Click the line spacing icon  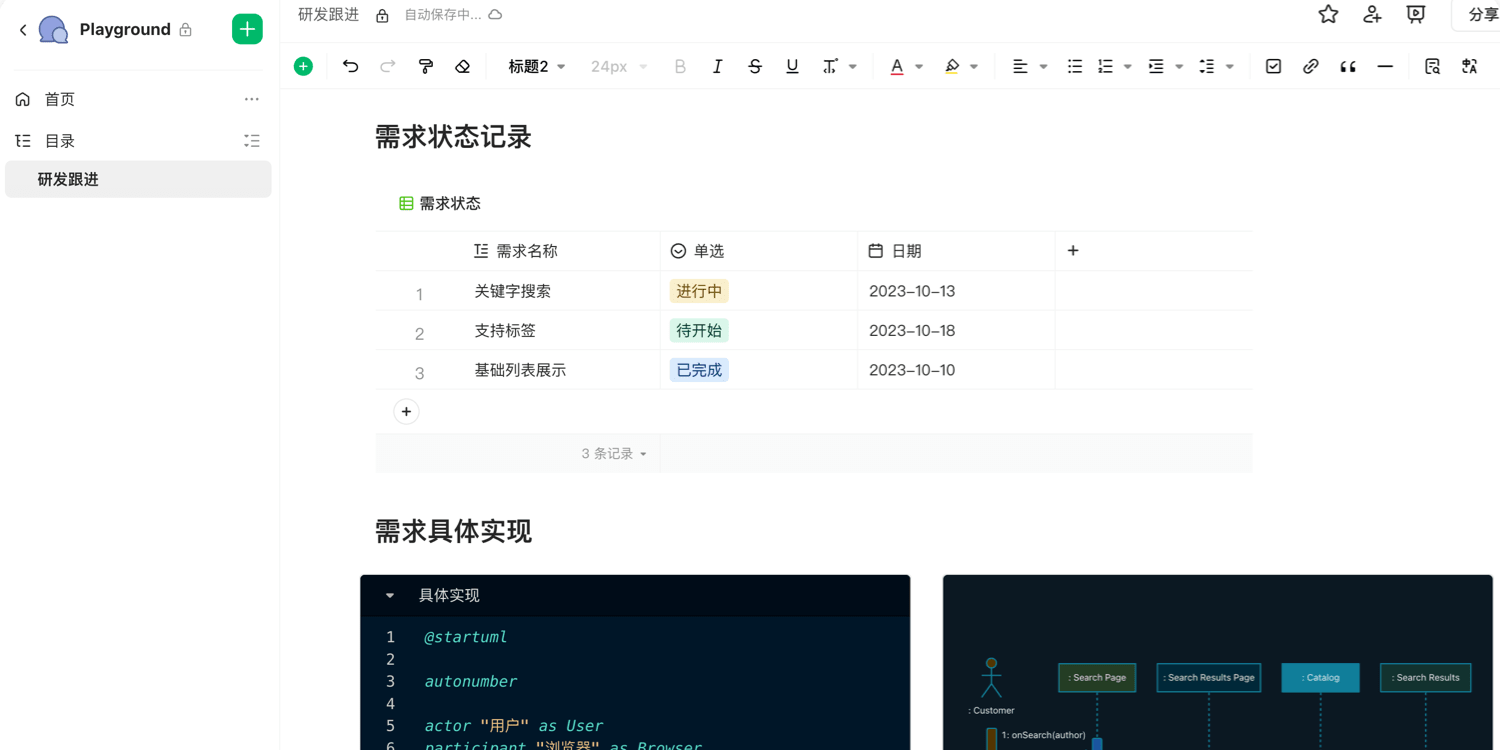[x=1207, y=66]
